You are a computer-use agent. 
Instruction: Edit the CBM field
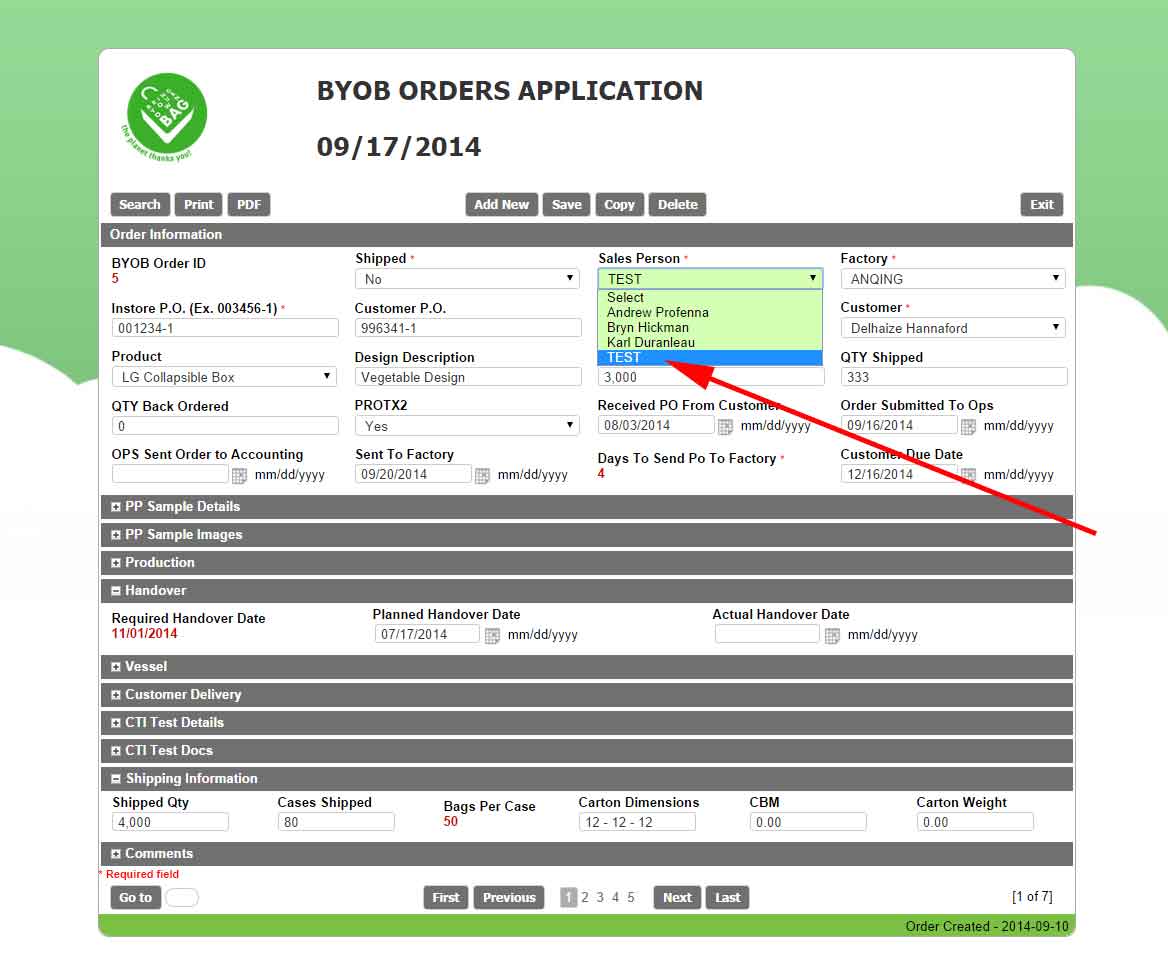click(x=808, y=823)
